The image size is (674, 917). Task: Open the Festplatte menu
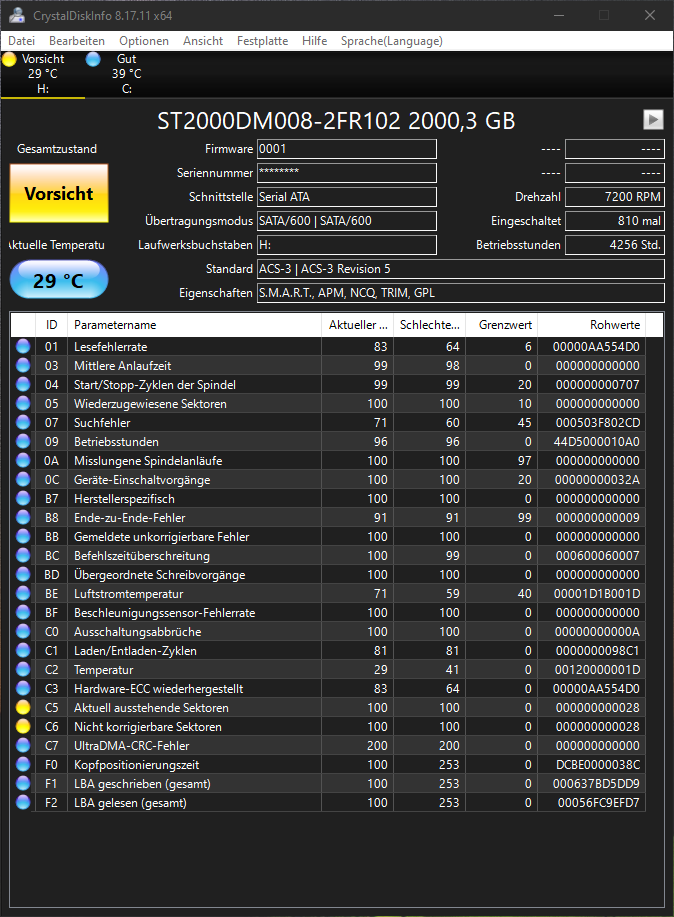262,41
